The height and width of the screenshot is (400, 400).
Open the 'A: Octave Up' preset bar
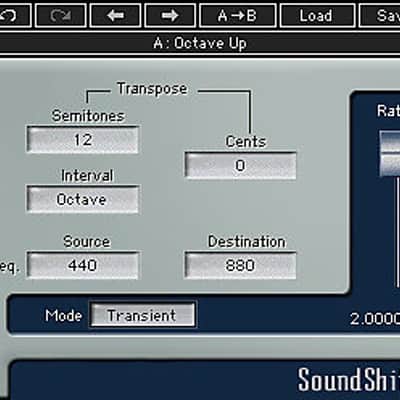pyautogui.click(x=200, y=43)
